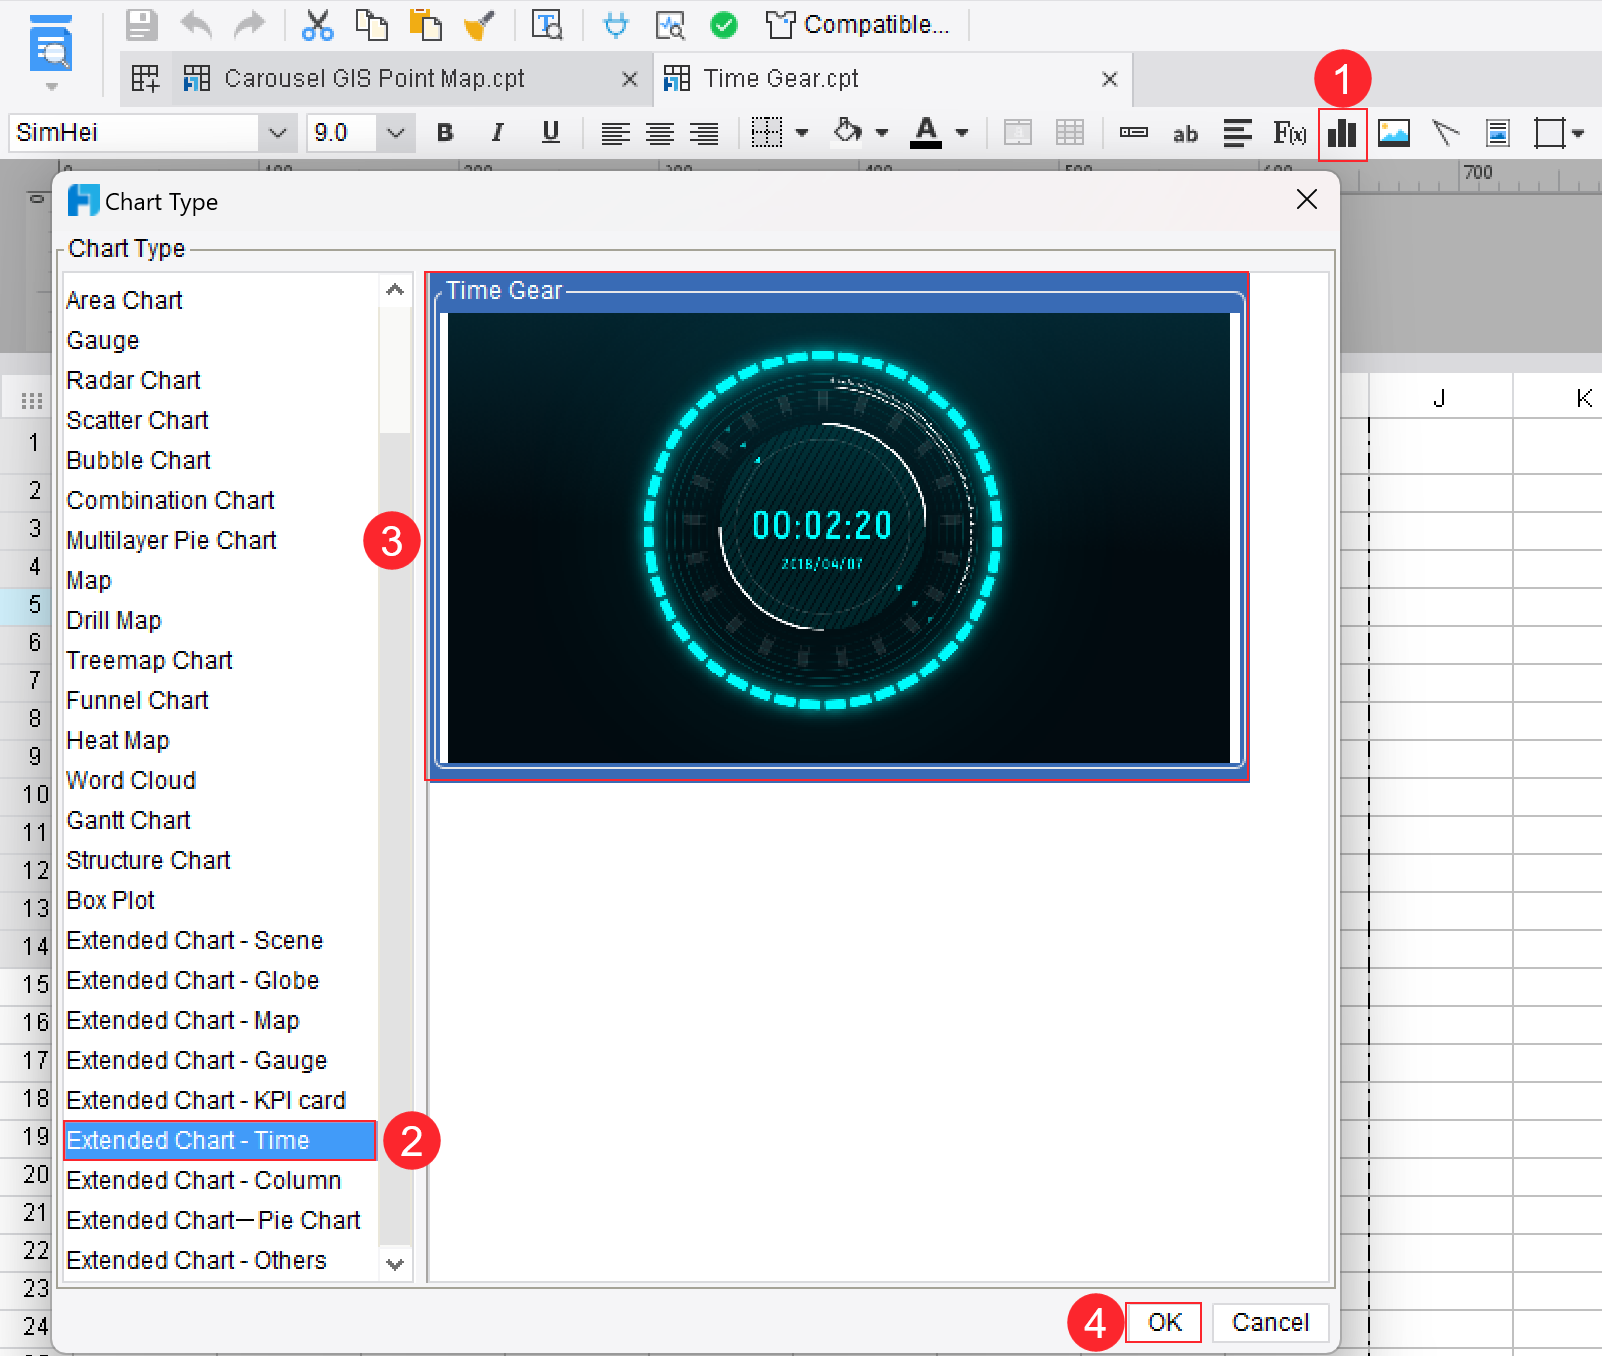
Task: Click the Copy icon
Action: tap(372, 25)
